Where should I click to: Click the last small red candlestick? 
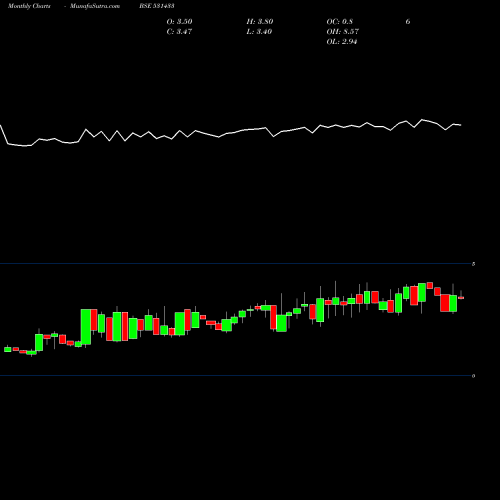[x=461, y=298]
